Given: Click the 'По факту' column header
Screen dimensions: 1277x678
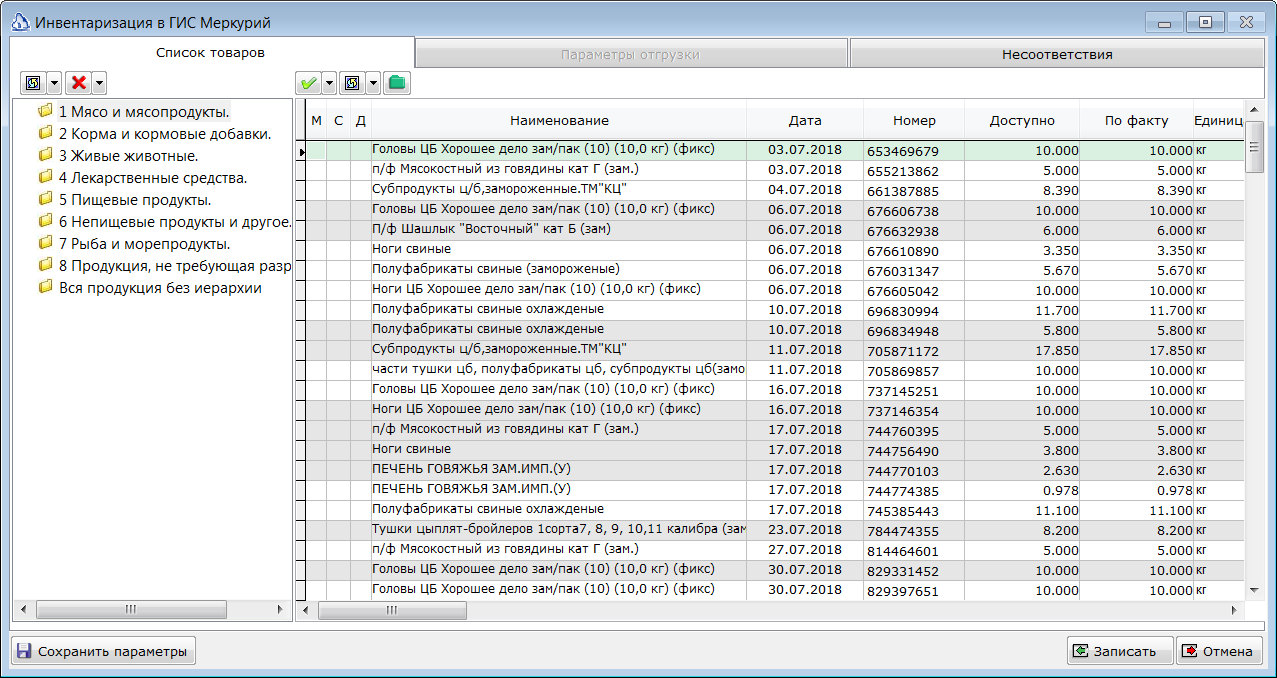Looking at the screenshot, I should point(1136,120).
